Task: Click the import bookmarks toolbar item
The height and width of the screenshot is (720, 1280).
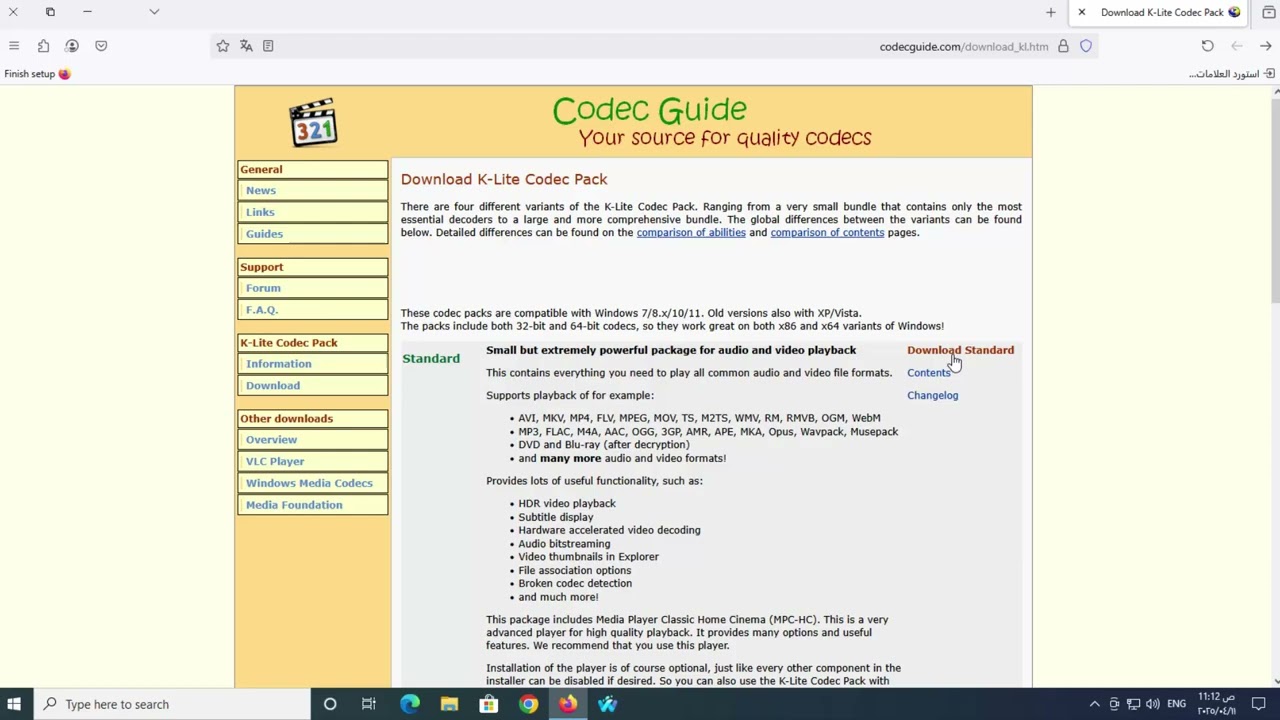Action: [x=1232, y=74]
